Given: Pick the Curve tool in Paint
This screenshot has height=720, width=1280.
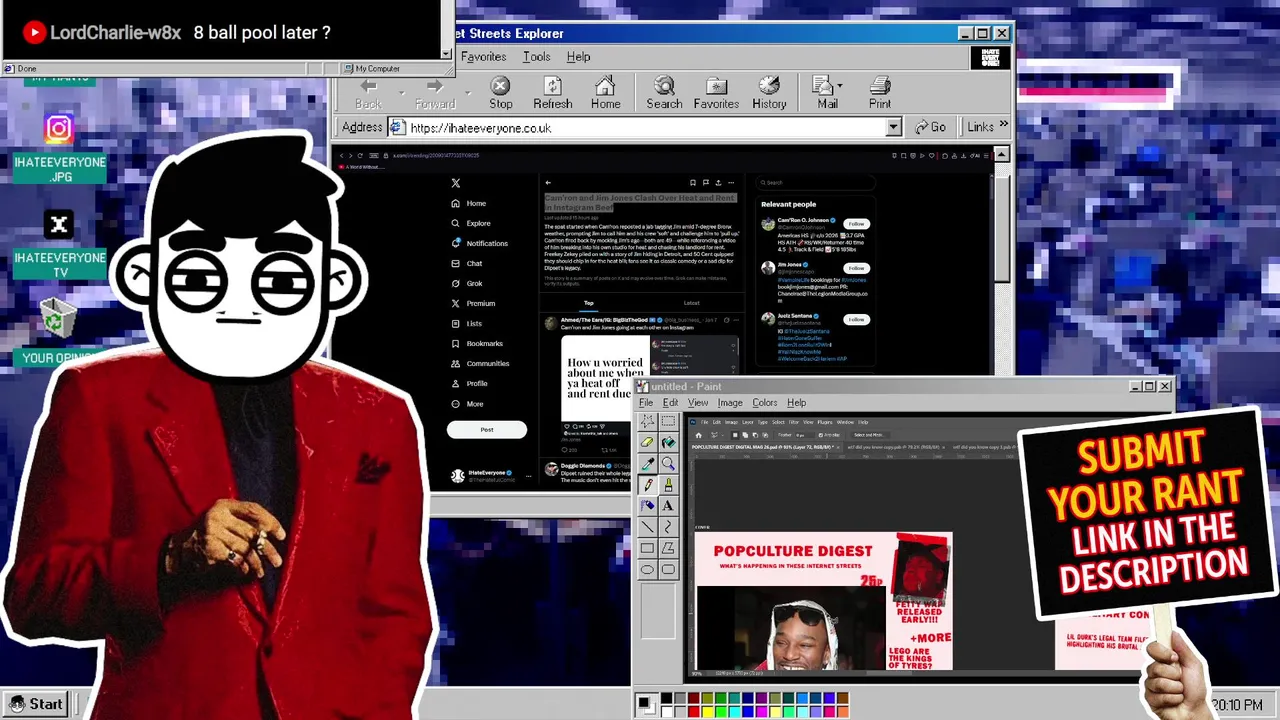Looking at the screenshot, I should (x=668, y=526).
